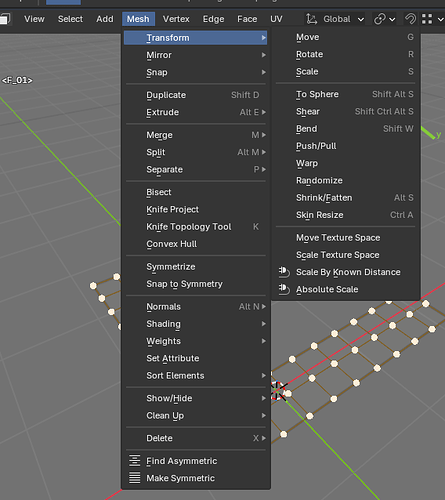Viewport: 445px width, 500px height.
Task: Toggle the snapping magnet icon
Action: 410,19
